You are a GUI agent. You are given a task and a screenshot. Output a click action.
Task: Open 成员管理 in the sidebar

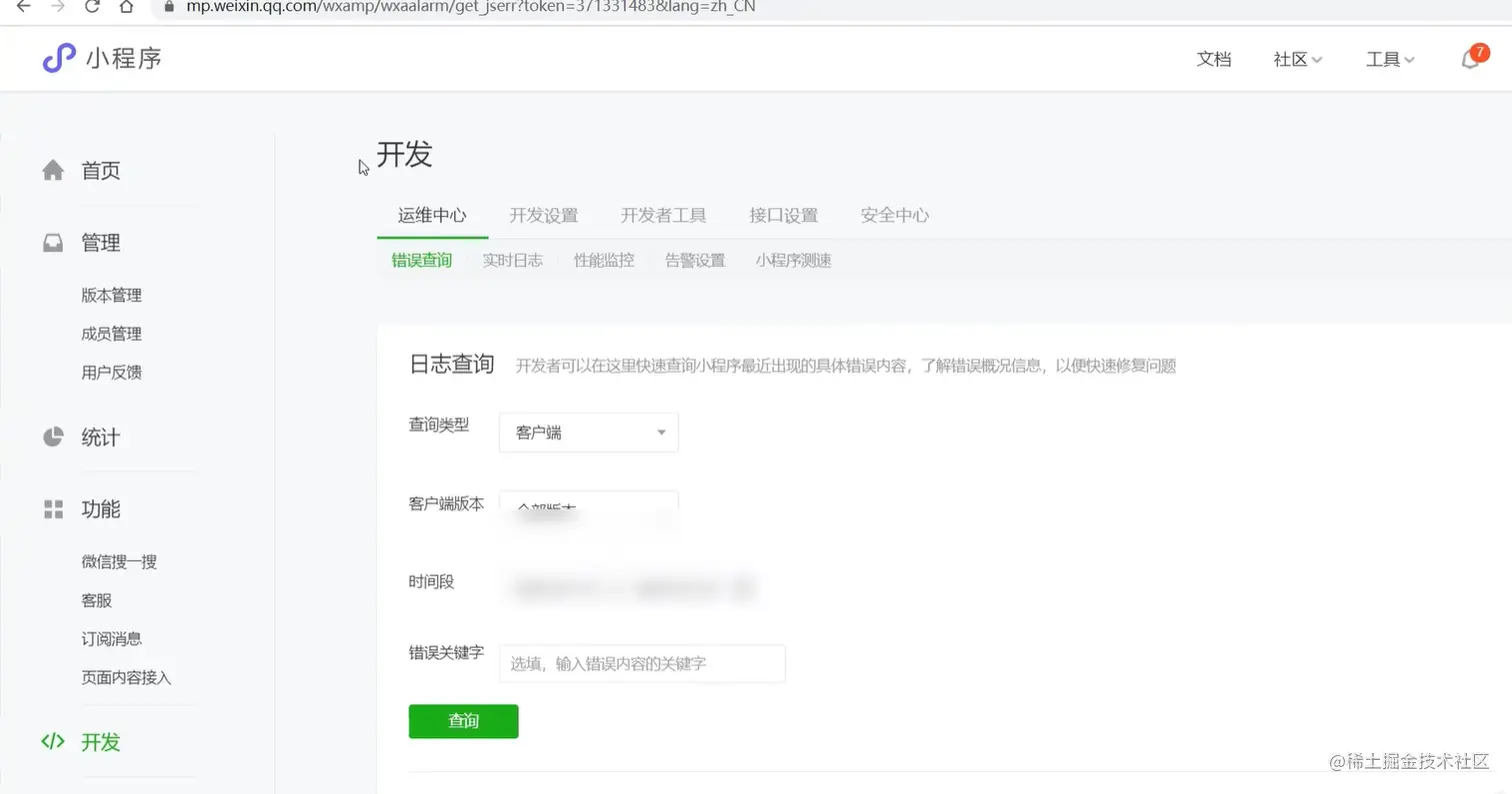[x=112, y=334]
